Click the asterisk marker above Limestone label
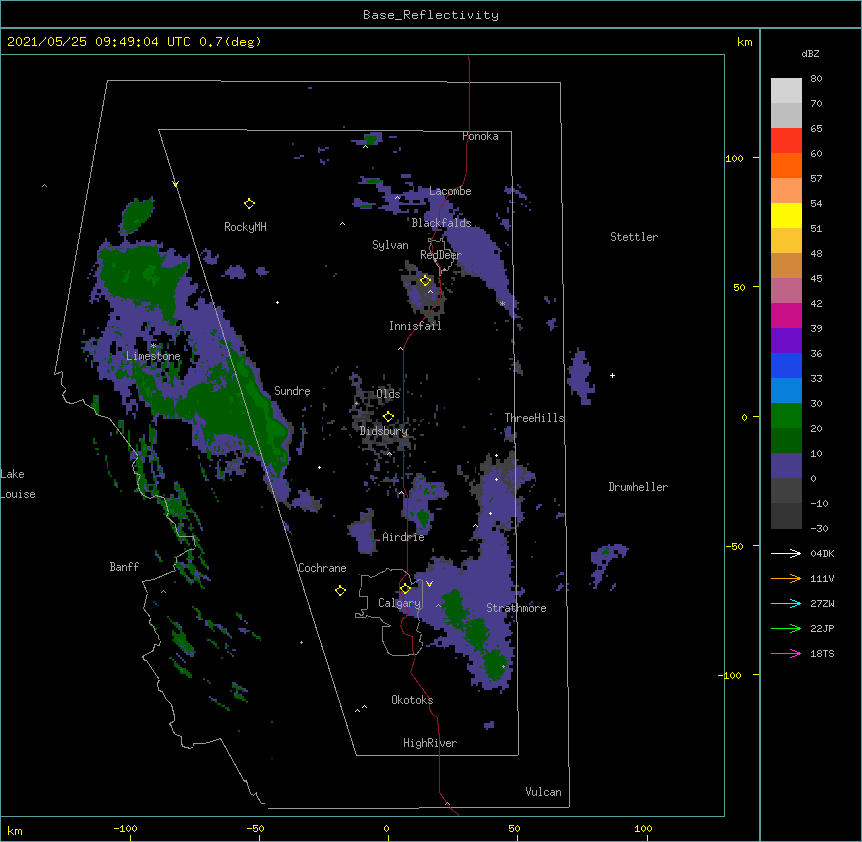The image size is (862, 842). click(153, 346)
